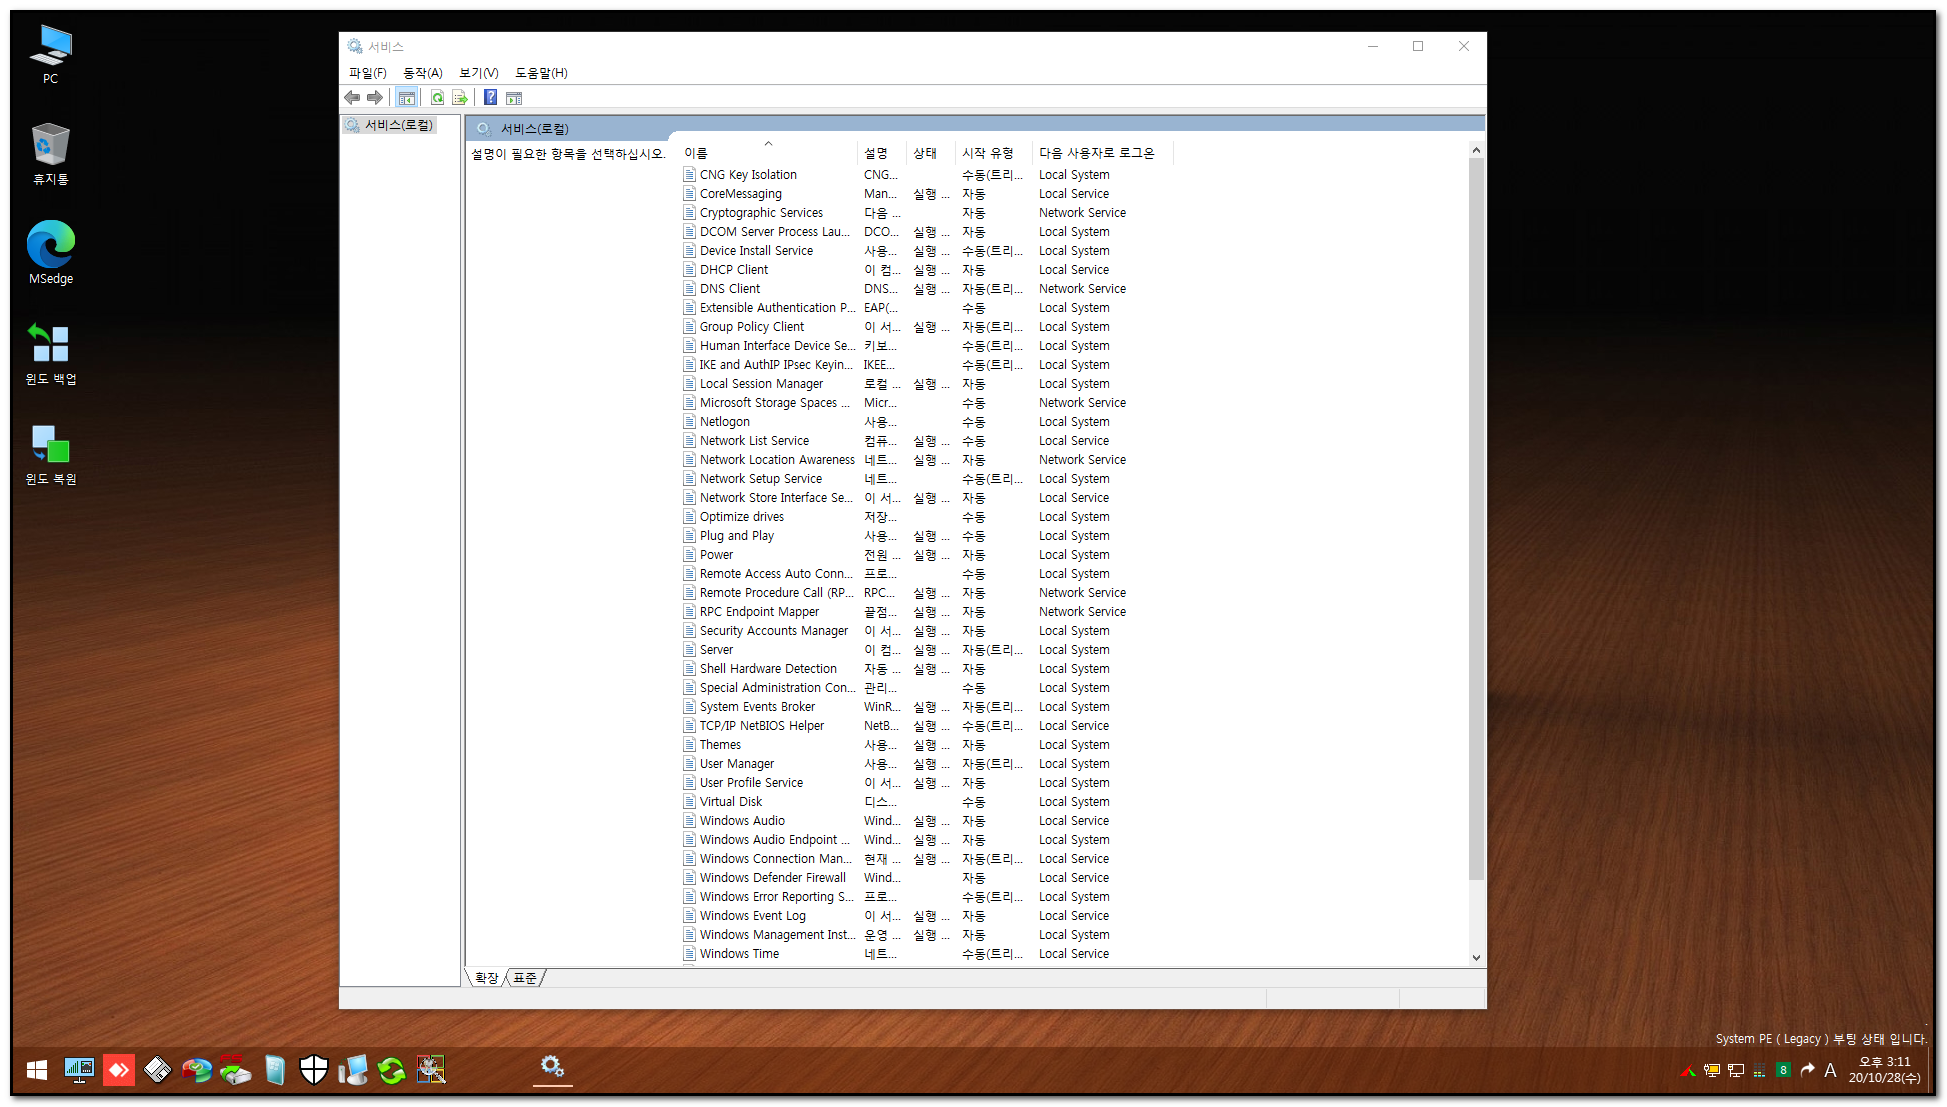Viewport: 1947px width, 1107px height.
Task: Click the scrollbar down arrow in services list
Action: 1476,957
